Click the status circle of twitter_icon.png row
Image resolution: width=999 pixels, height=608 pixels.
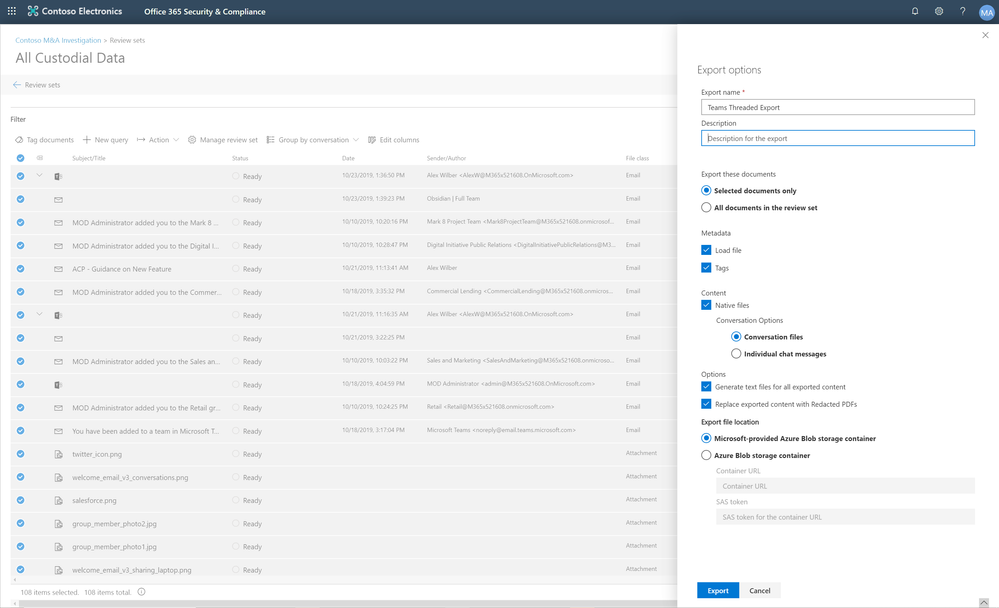(236, 454)
